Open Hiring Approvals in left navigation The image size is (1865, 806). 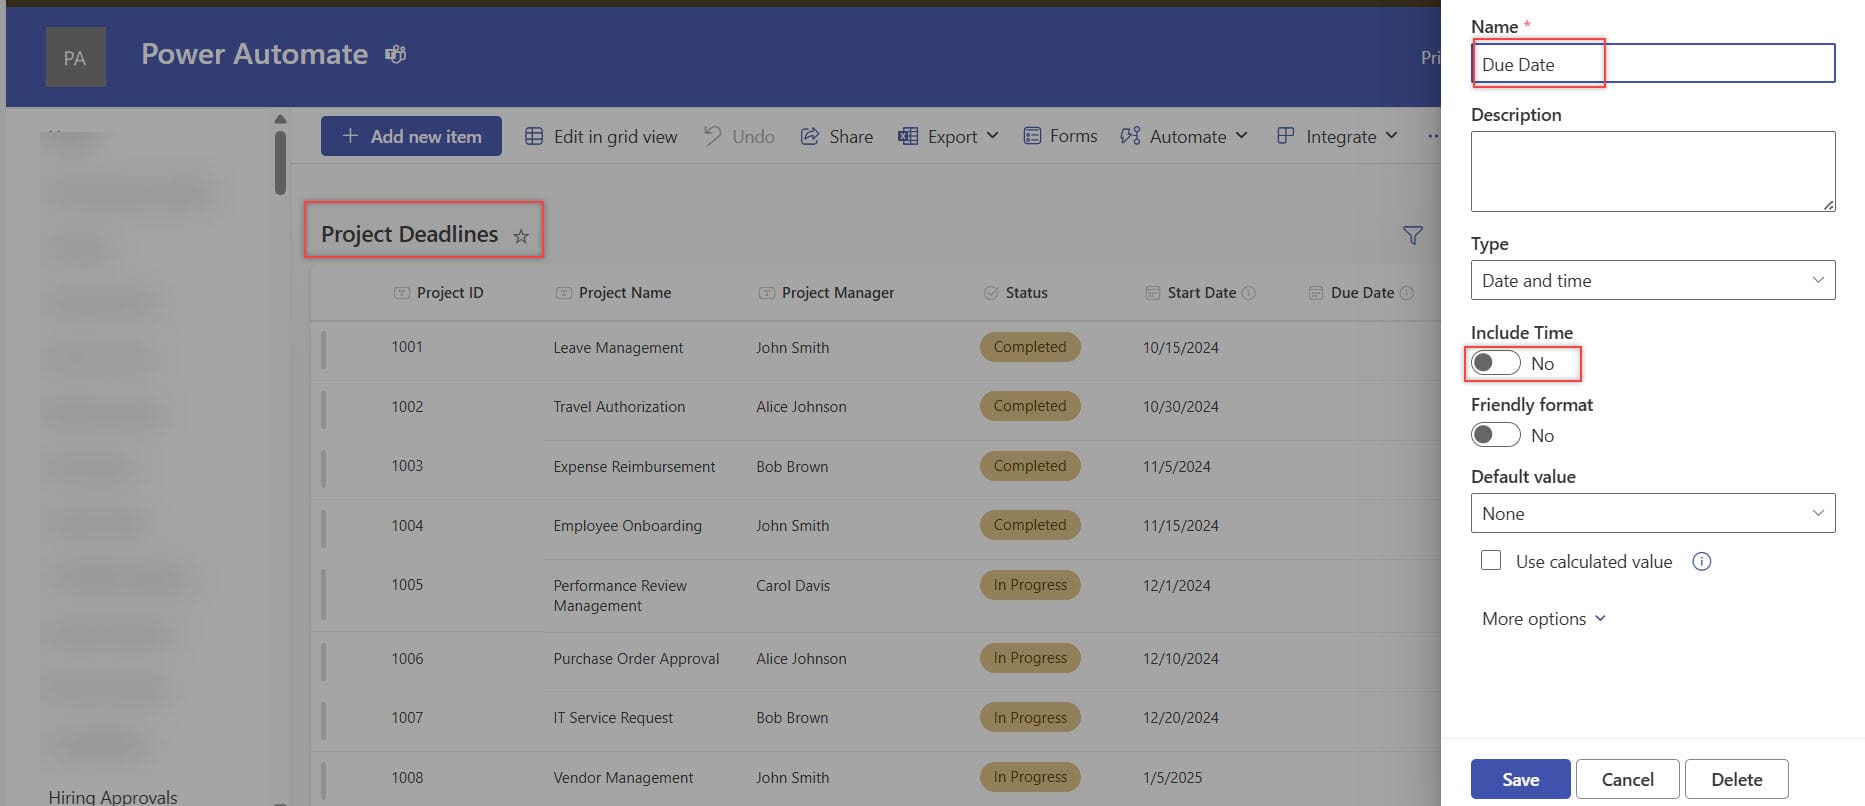pyautogui.click(x=113, y=796)
